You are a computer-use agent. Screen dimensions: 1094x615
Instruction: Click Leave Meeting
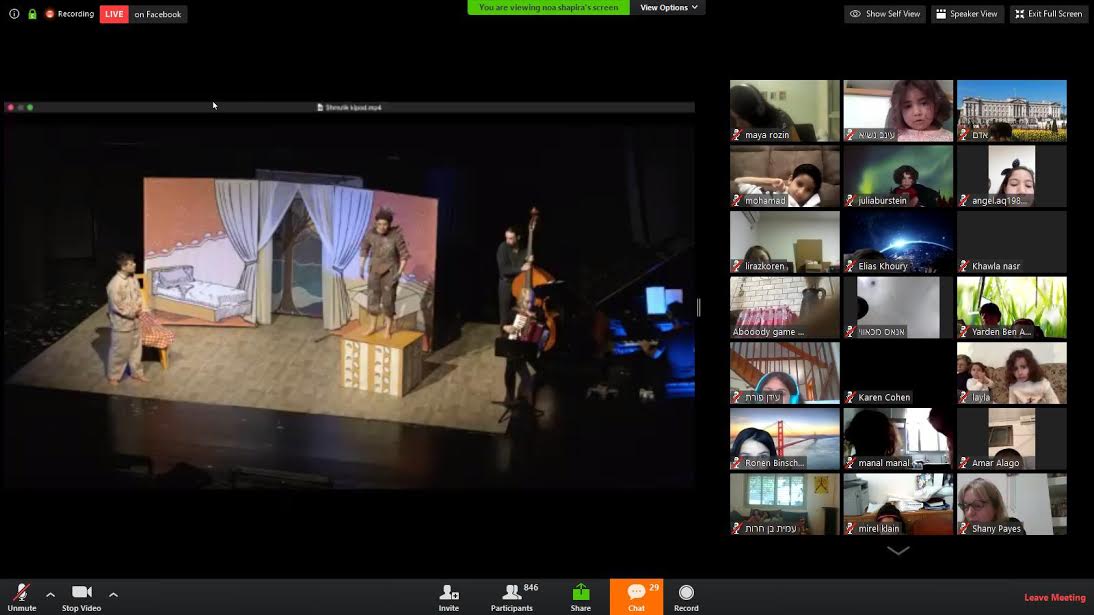point(1054,598)
